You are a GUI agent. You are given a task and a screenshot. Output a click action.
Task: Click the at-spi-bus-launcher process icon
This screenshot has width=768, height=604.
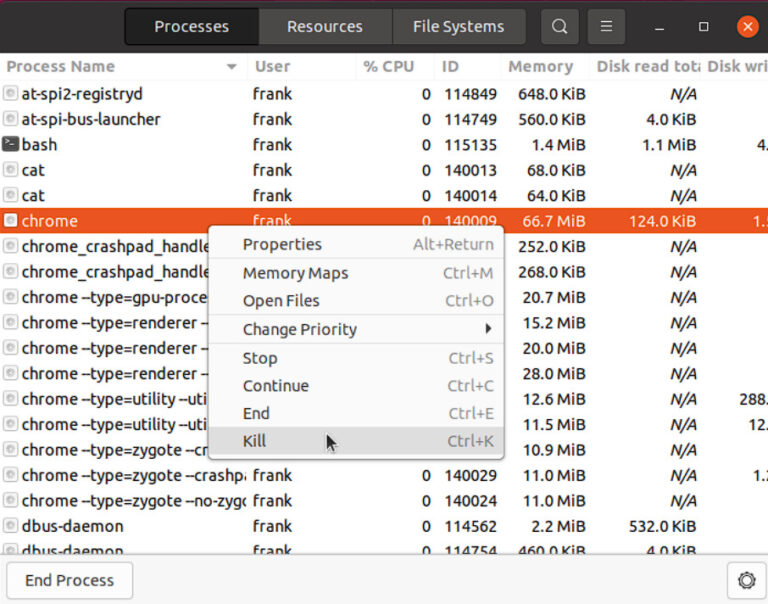11,119
